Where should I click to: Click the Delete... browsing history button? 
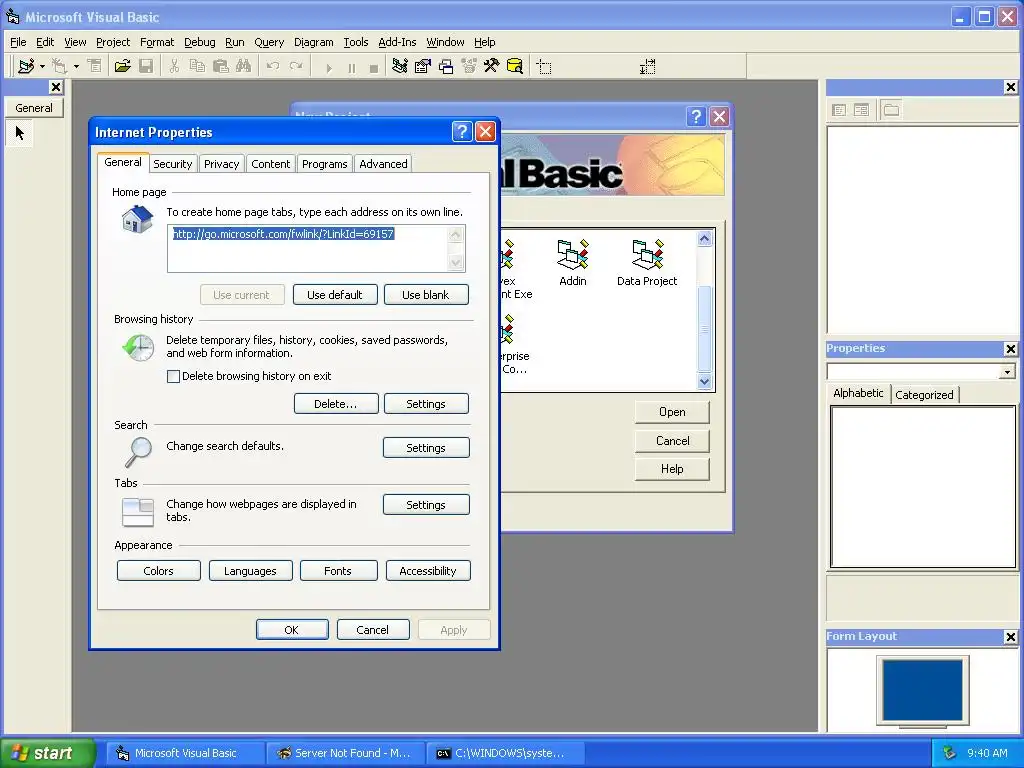(336, 404)
